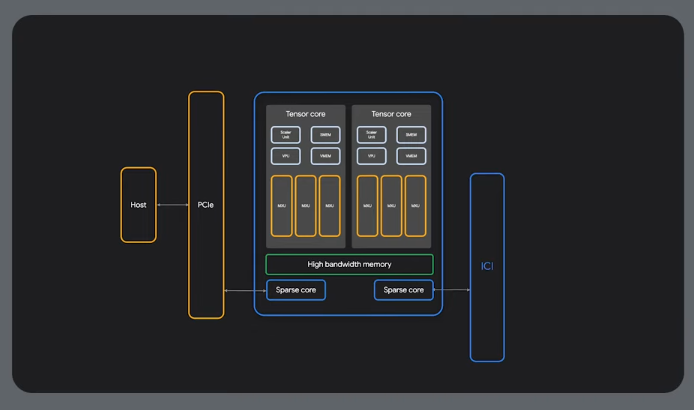Click middle MXU in right Tensor core
Image resolution: width=694 pixels, height=410 pixels.
391,206
